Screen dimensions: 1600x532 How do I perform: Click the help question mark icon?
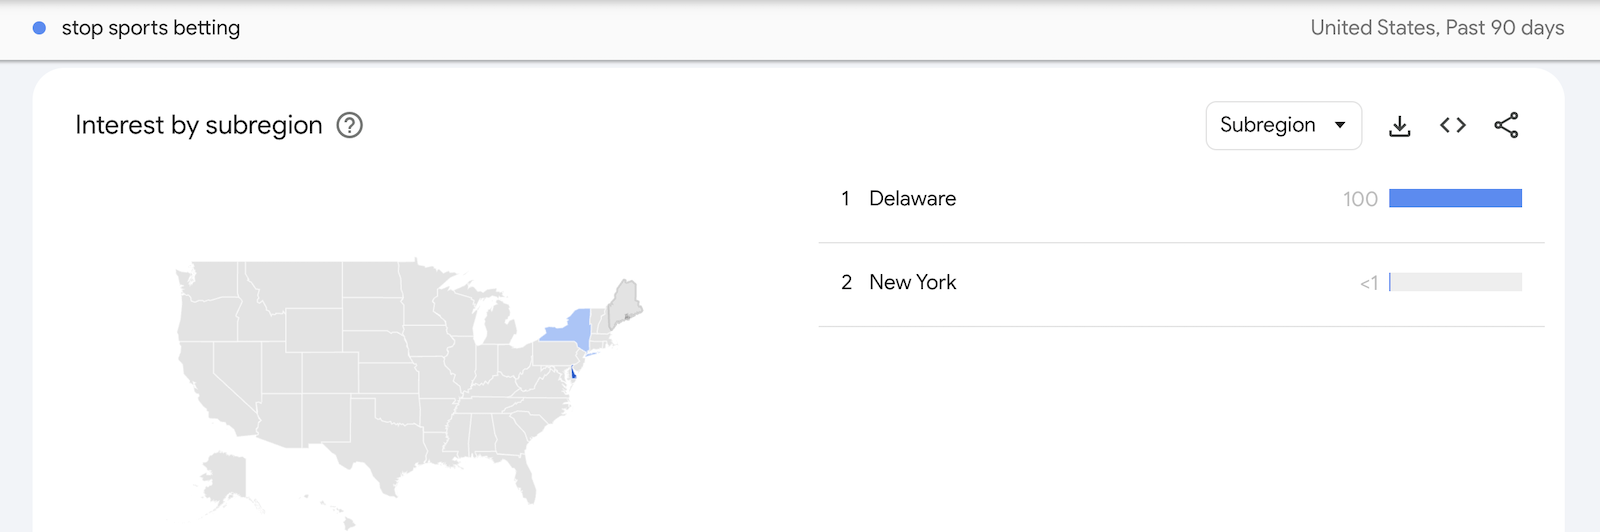point(349,125)
